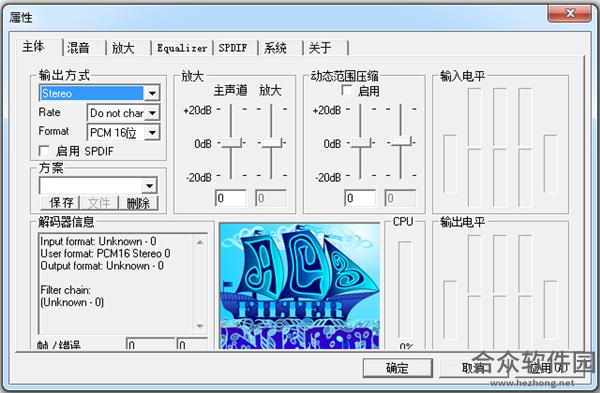Click the +20dB label in 放大 group
600x393 pixels.
(197, 110)
